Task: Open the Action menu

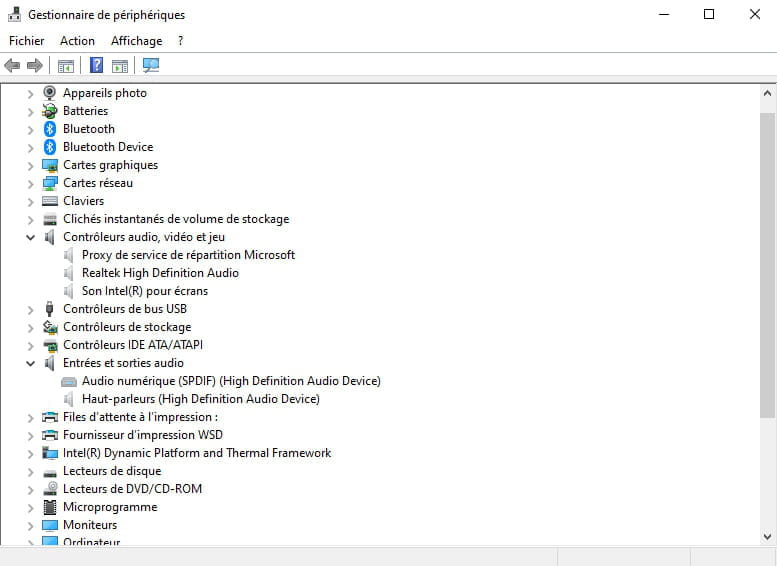Action: point(77,41)
